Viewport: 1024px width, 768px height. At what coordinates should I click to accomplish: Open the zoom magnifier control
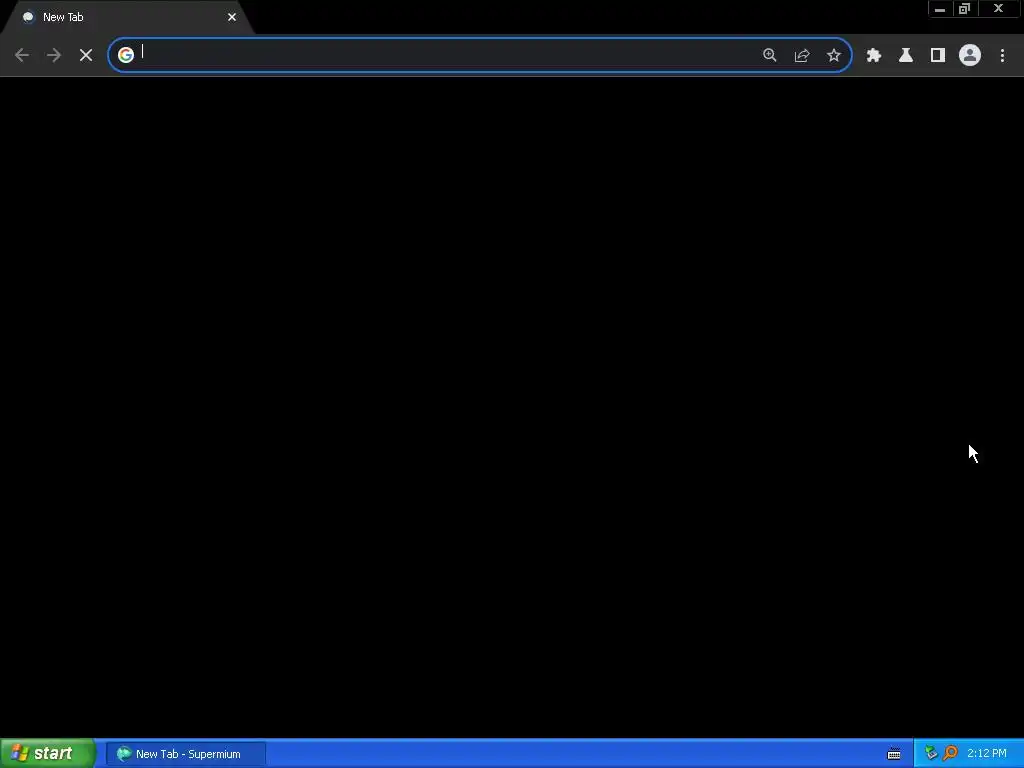click(769, 56)
